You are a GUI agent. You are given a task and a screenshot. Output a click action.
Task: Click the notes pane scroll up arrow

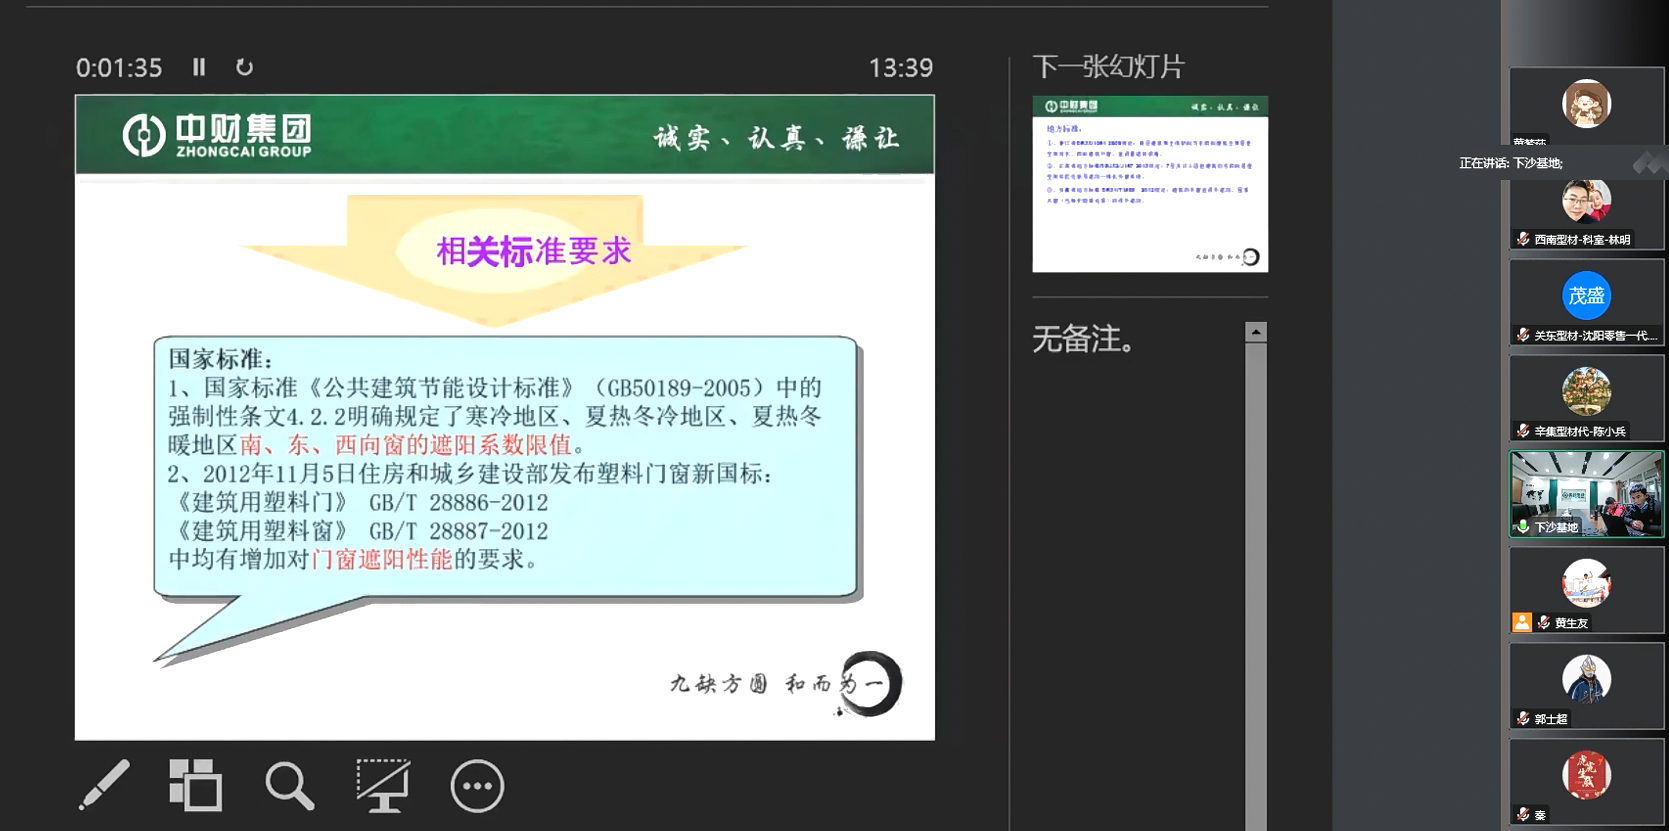[x=1256, y=332]
